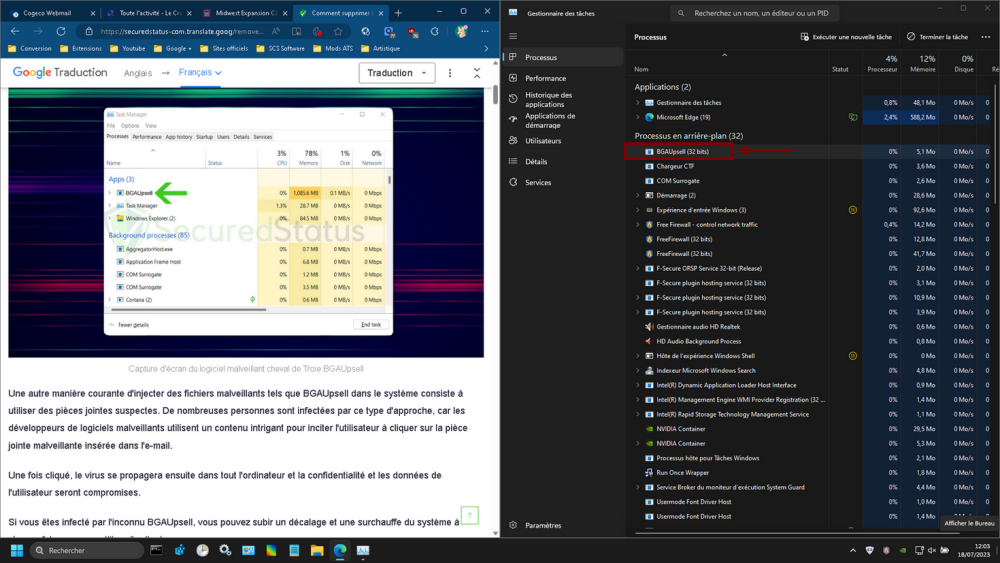The image size is (1000, 563).
Task: Click the scroll-to-top arrow on webpage
Action: pos(470,515)
